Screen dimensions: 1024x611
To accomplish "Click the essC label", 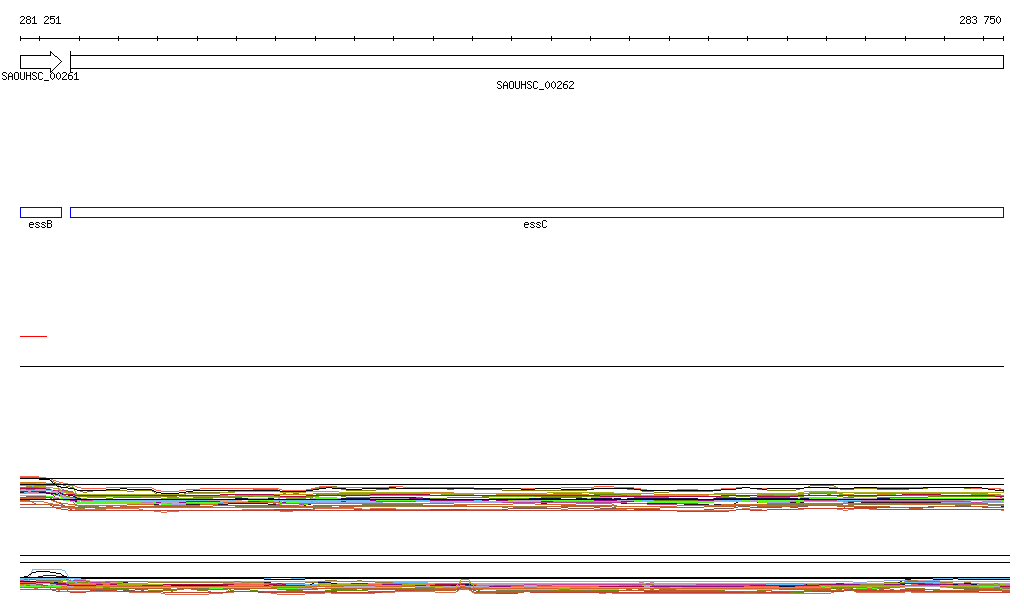I will [536, 225].
